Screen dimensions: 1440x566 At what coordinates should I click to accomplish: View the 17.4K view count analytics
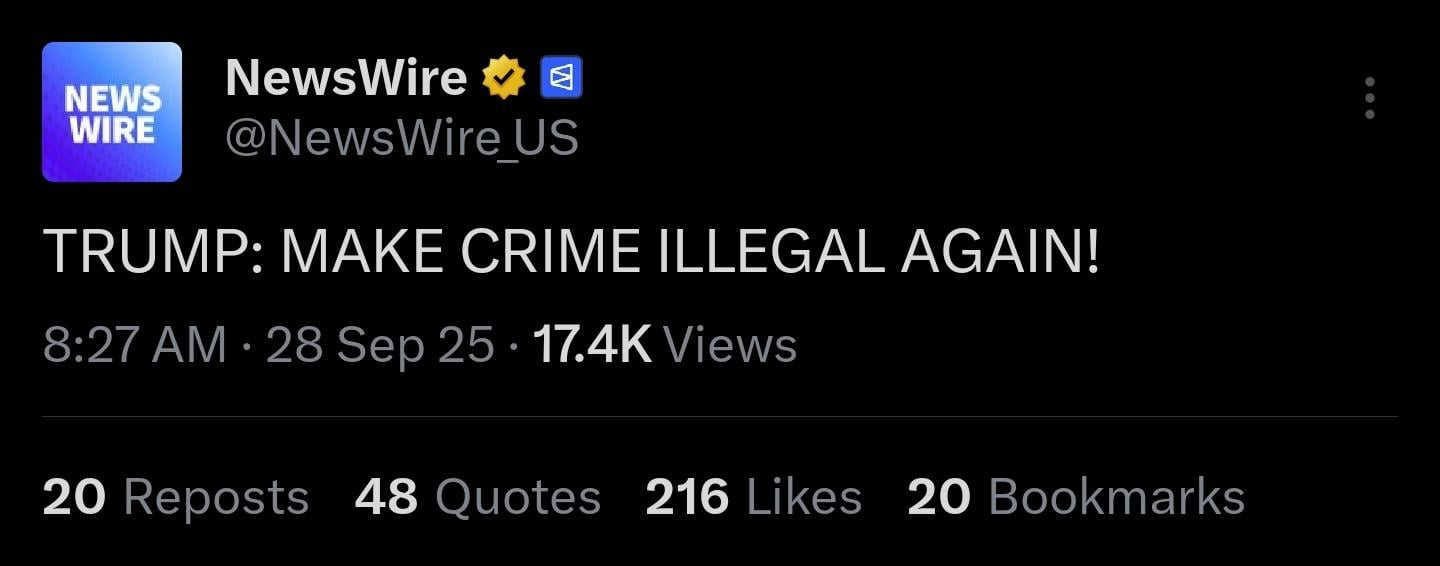coord(665,346)
